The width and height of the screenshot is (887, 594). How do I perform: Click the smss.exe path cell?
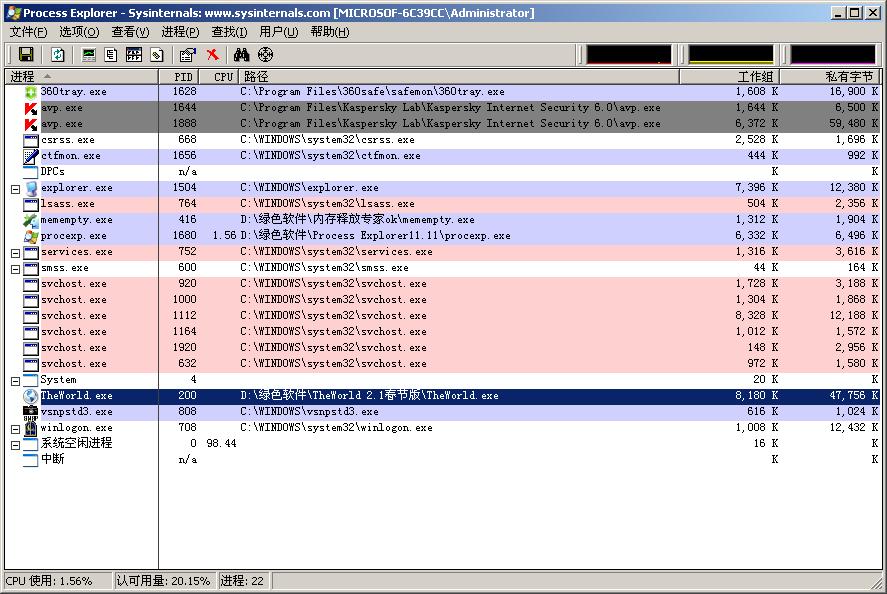point(324,268)
